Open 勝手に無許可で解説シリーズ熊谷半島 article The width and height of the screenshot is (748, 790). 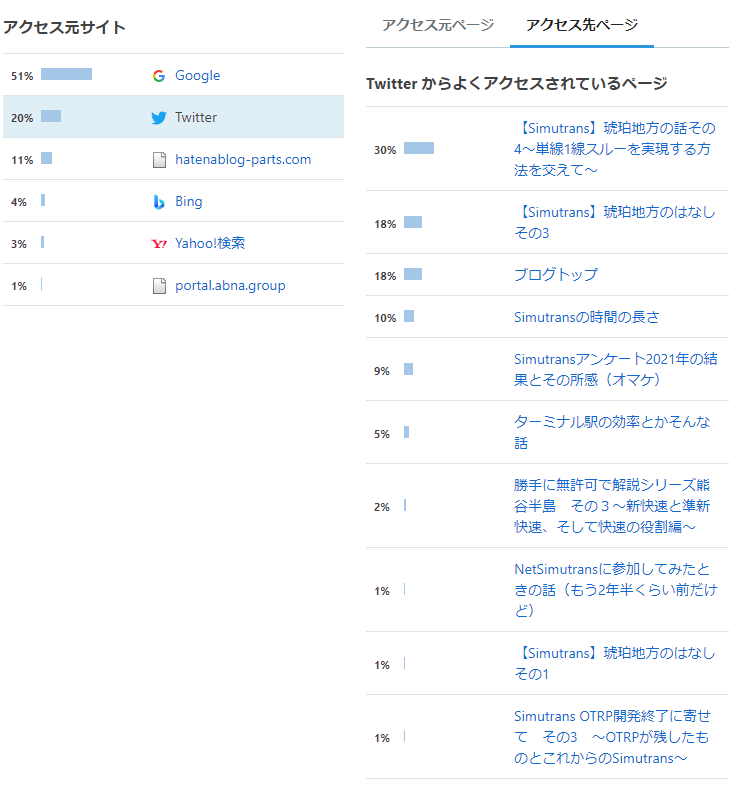coord(612,506)
